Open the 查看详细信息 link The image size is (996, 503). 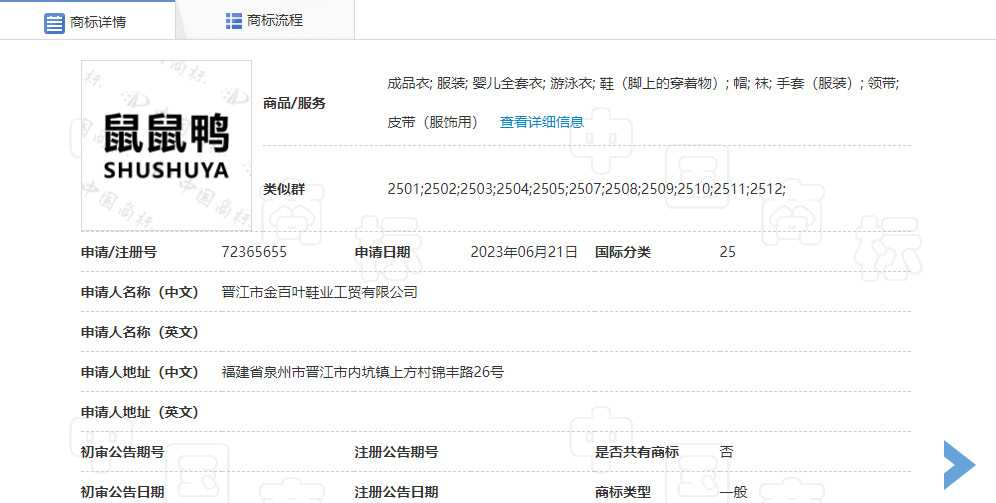pyautogui.click(x=541, y=122)
